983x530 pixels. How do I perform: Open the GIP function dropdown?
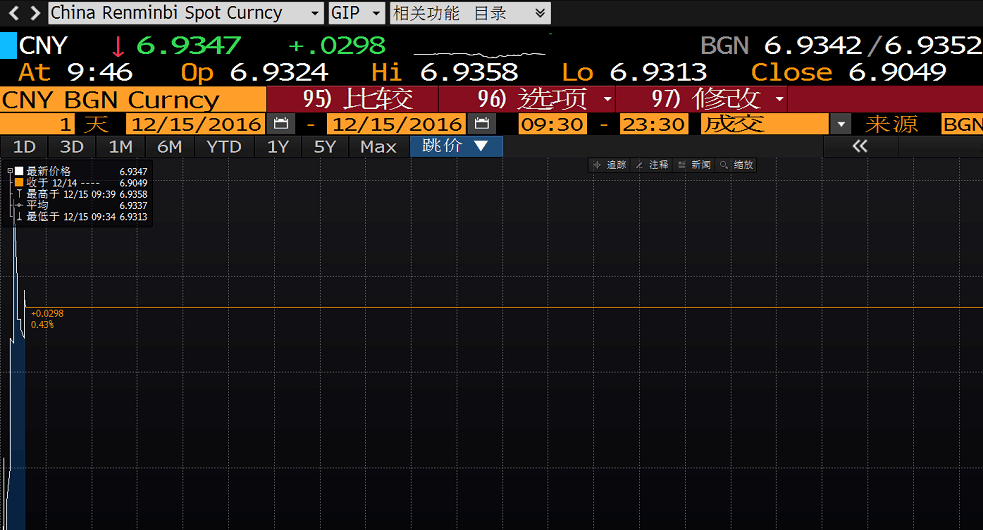point(376,13)
